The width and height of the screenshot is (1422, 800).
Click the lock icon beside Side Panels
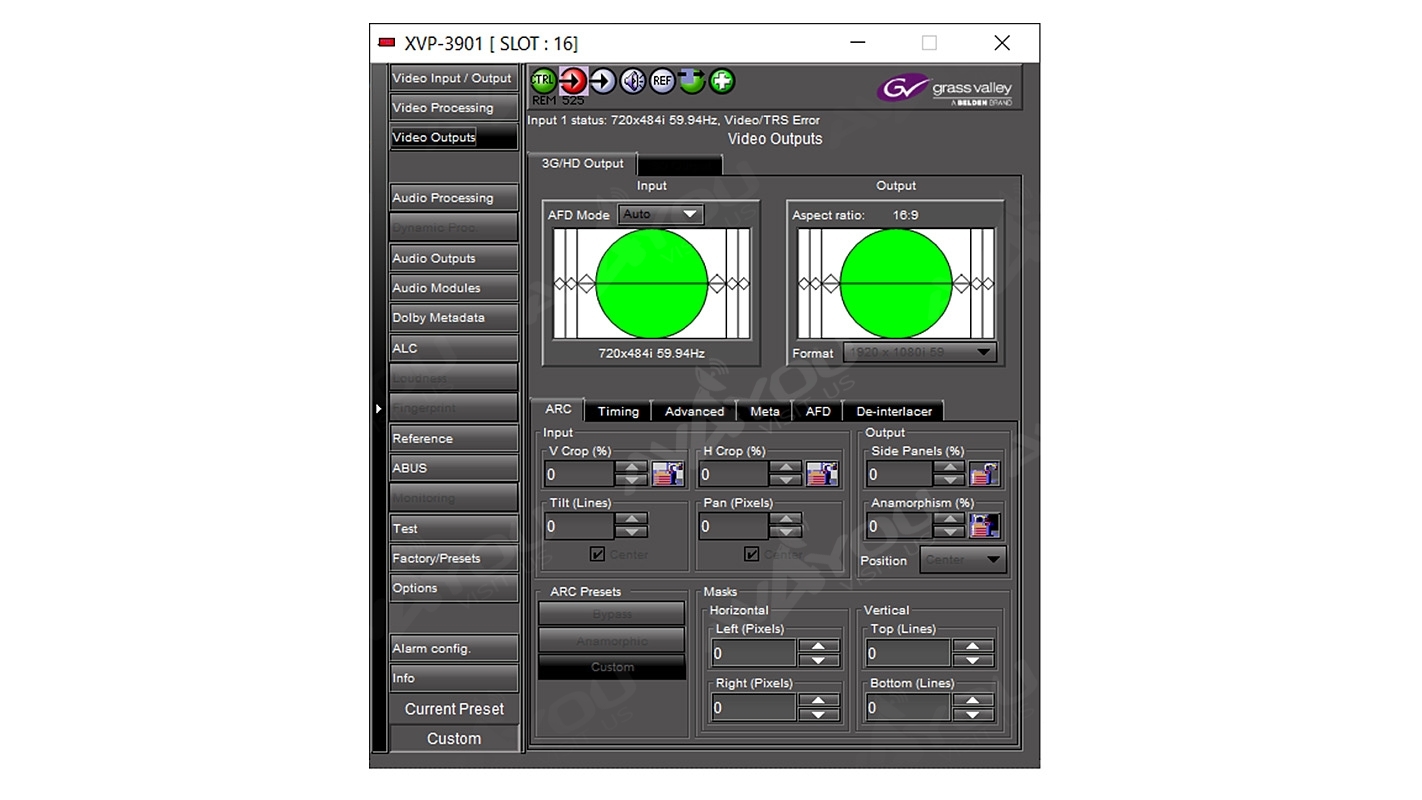click(x=984, y=474)
